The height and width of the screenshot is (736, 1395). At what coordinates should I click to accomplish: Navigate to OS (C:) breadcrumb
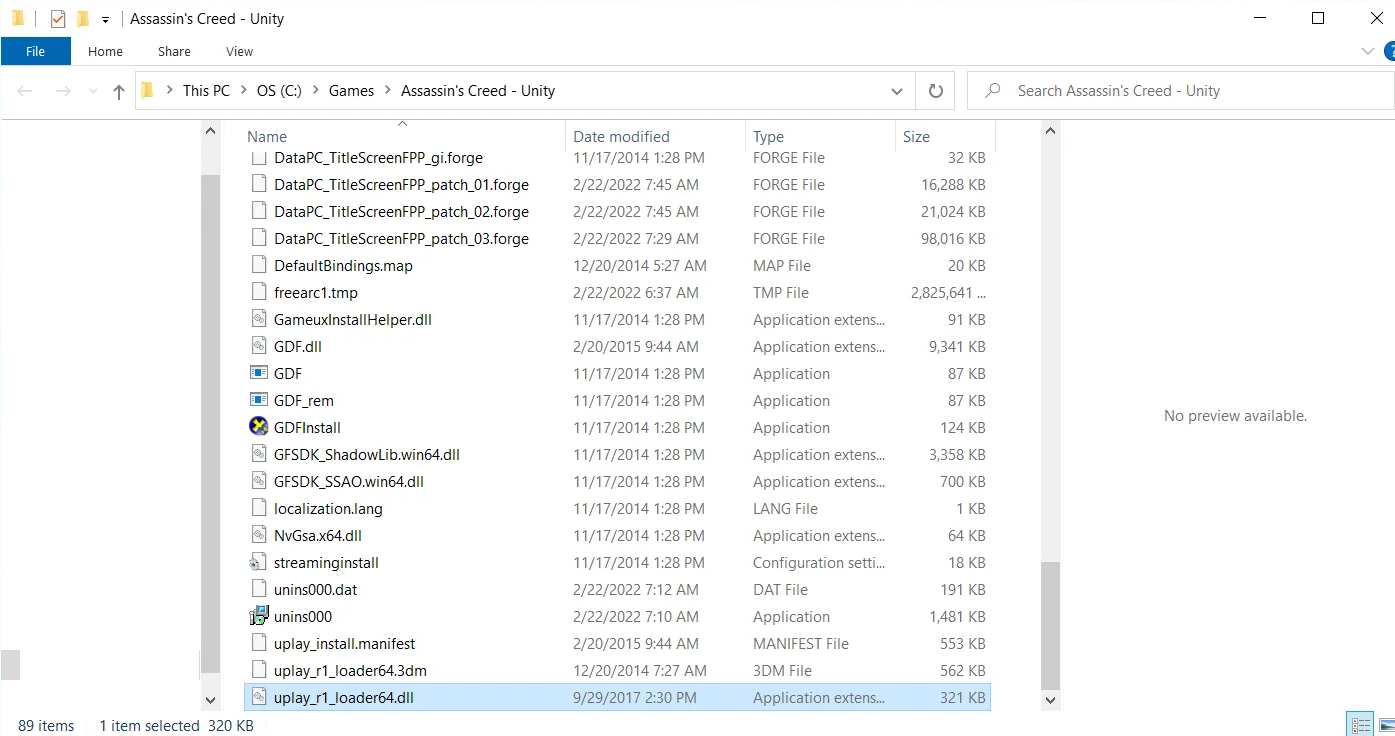(x=279, y=91)
